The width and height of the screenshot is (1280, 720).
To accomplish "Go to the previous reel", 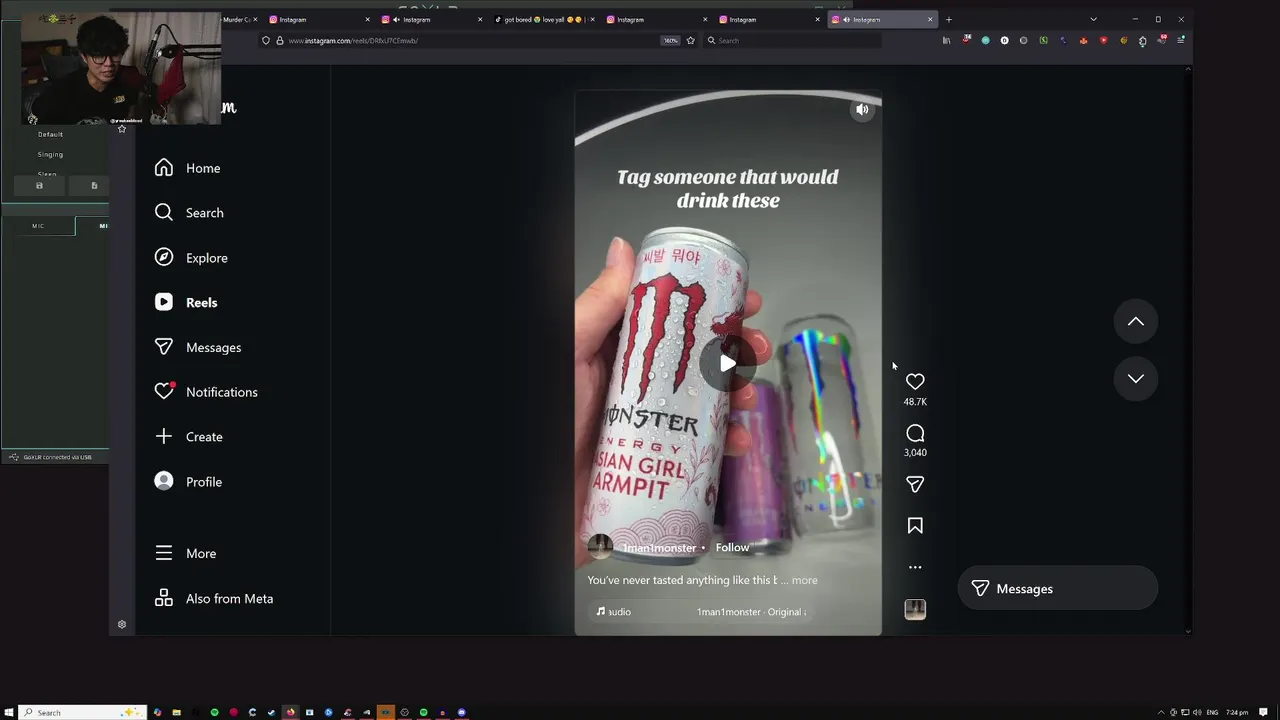I will 1136,321.
